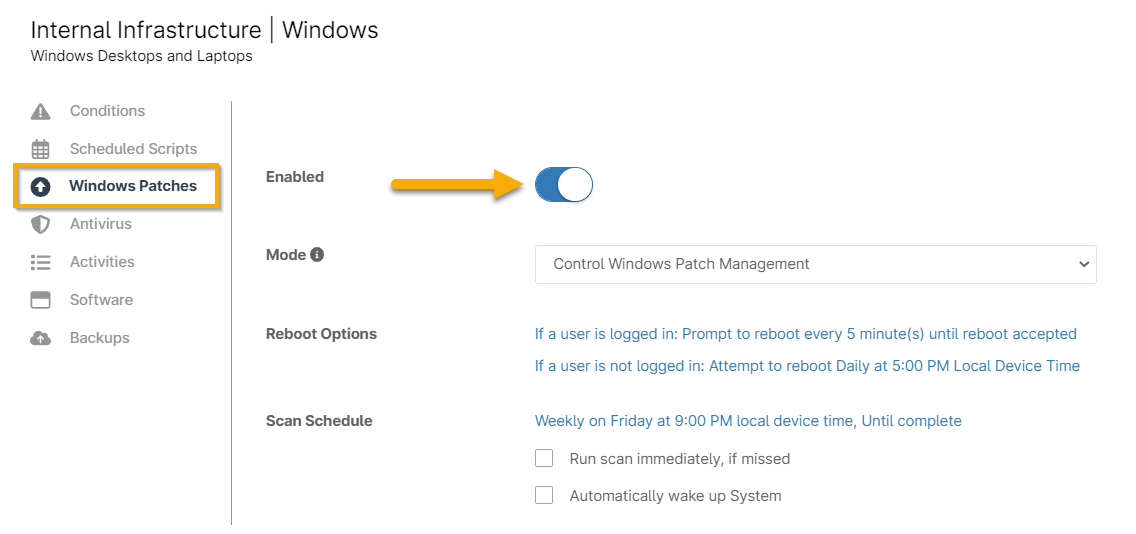Viewport: 1136px width, 534px height.
Task: Click the Backups cloud icon
Action: [x=40, y=338]
